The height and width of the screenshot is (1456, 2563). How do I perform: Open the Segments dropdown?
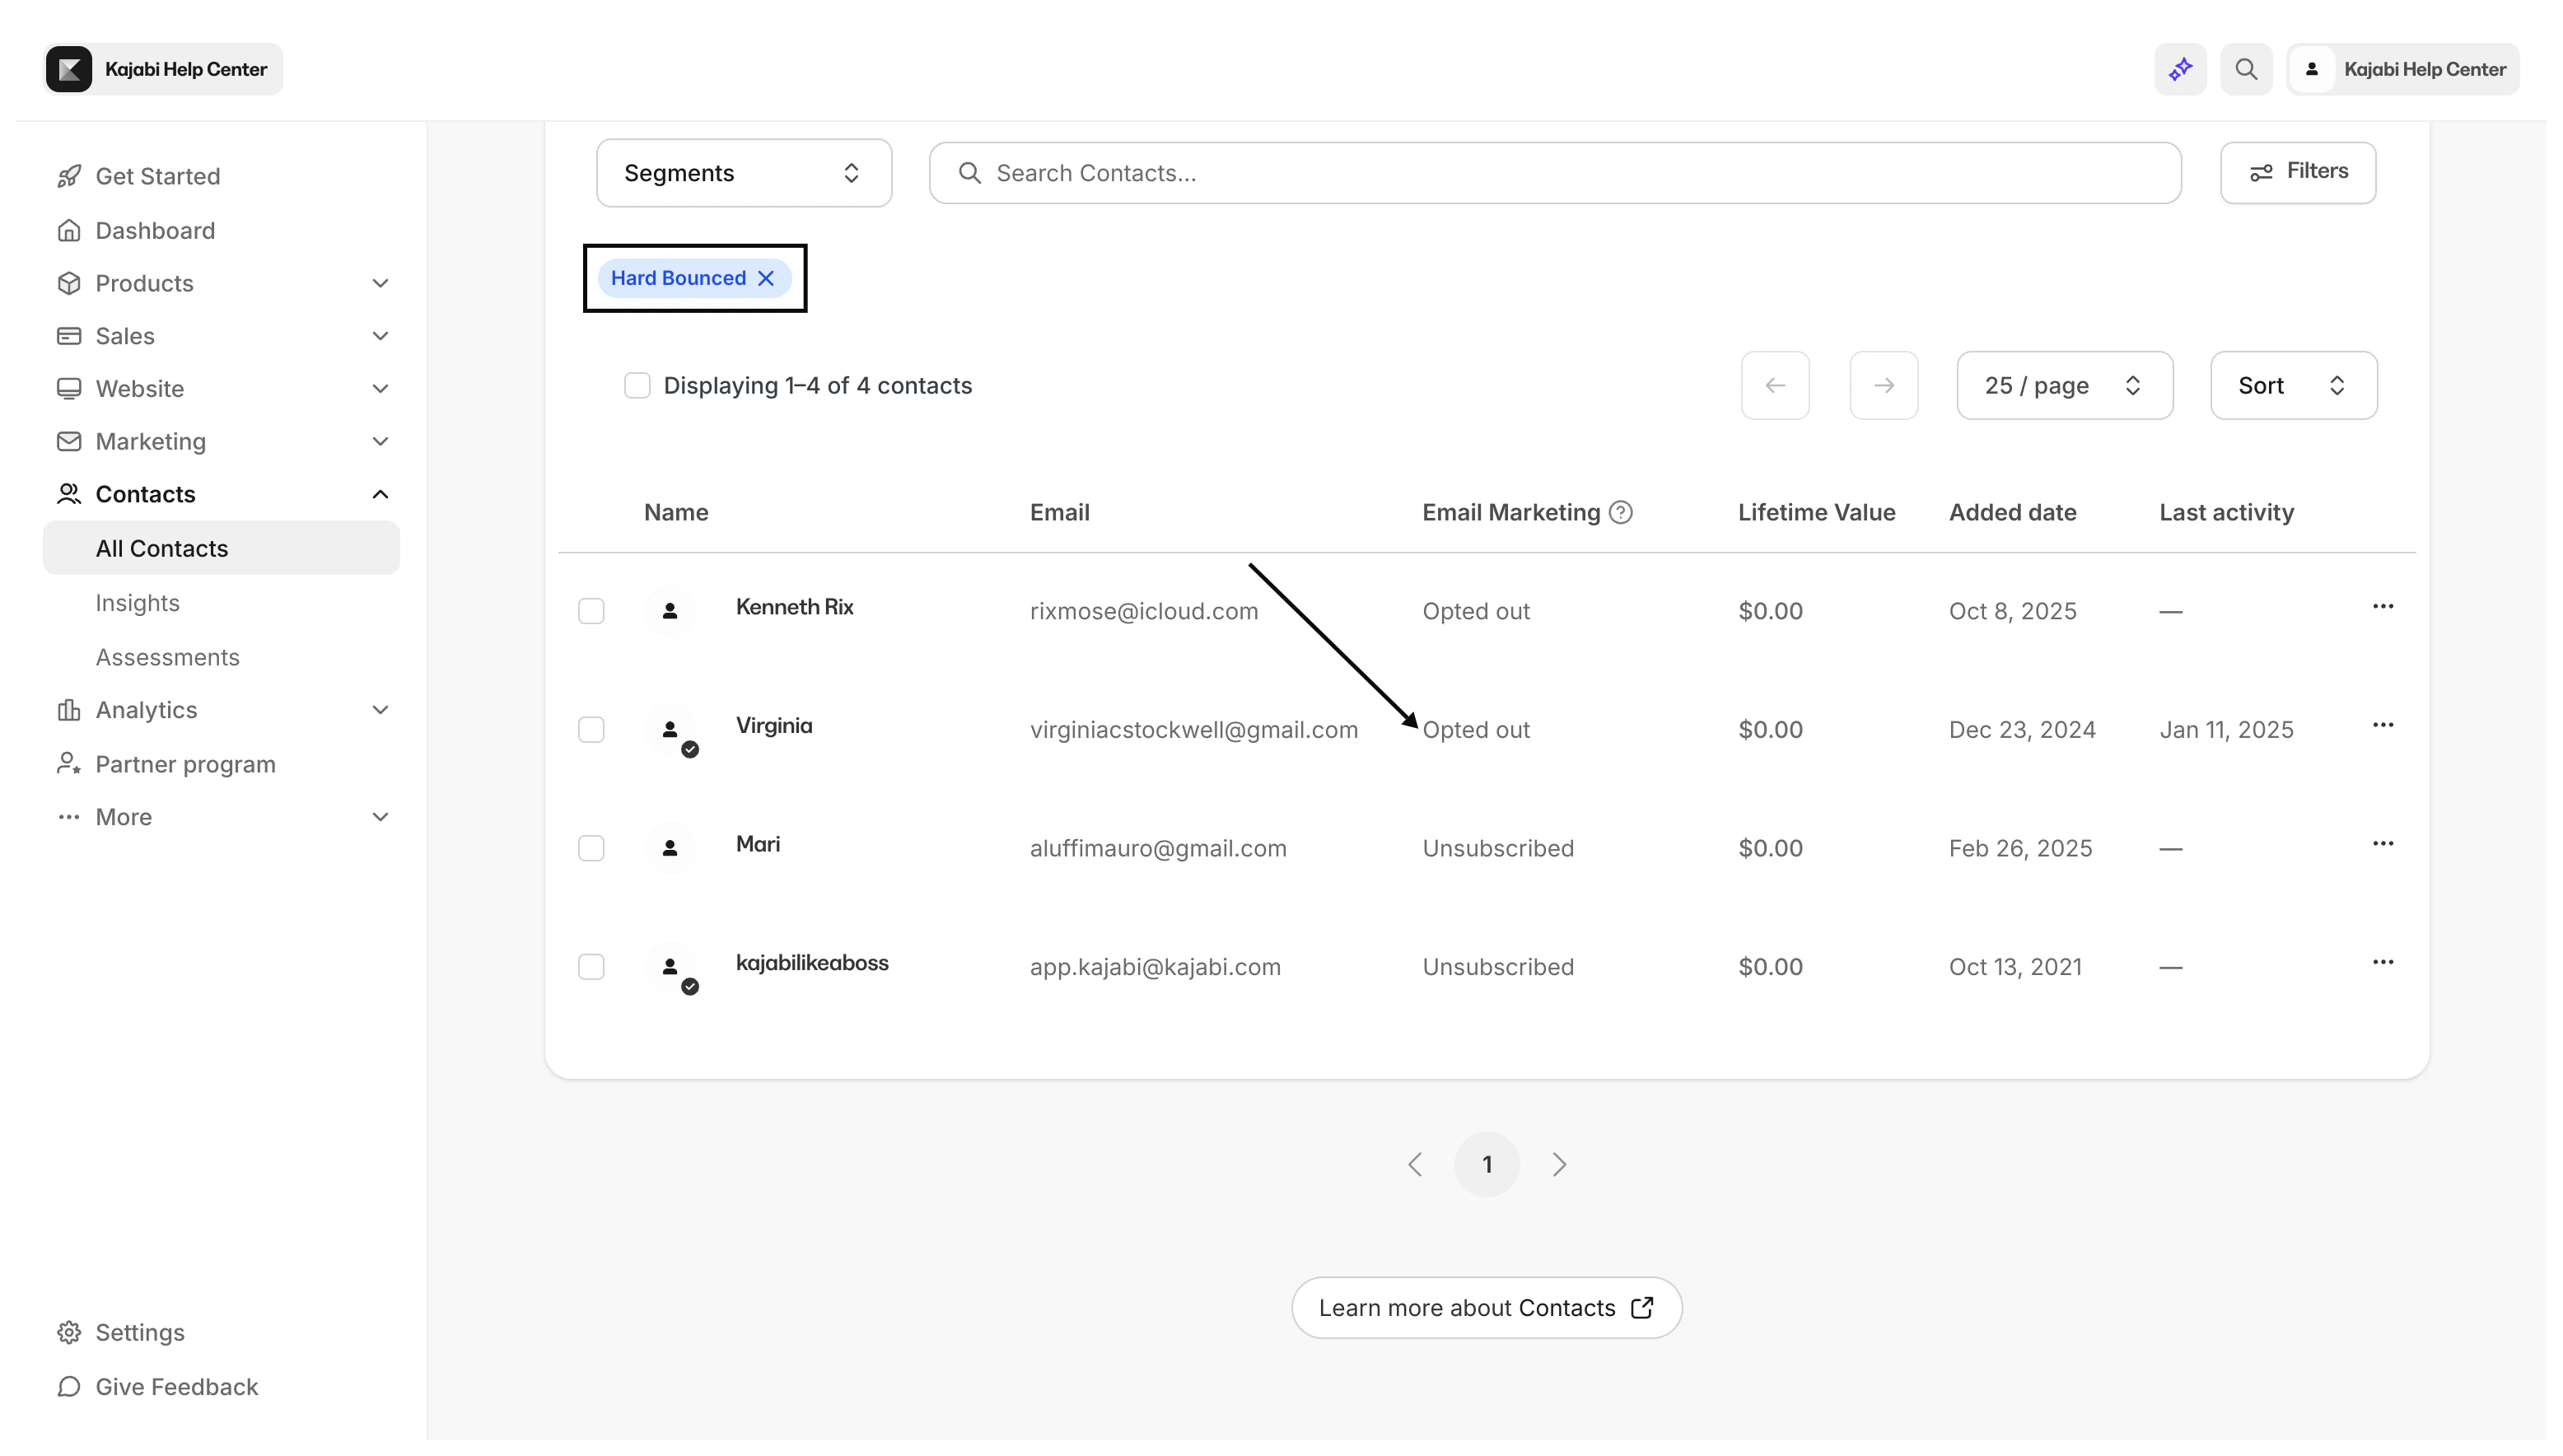[743, 172]
